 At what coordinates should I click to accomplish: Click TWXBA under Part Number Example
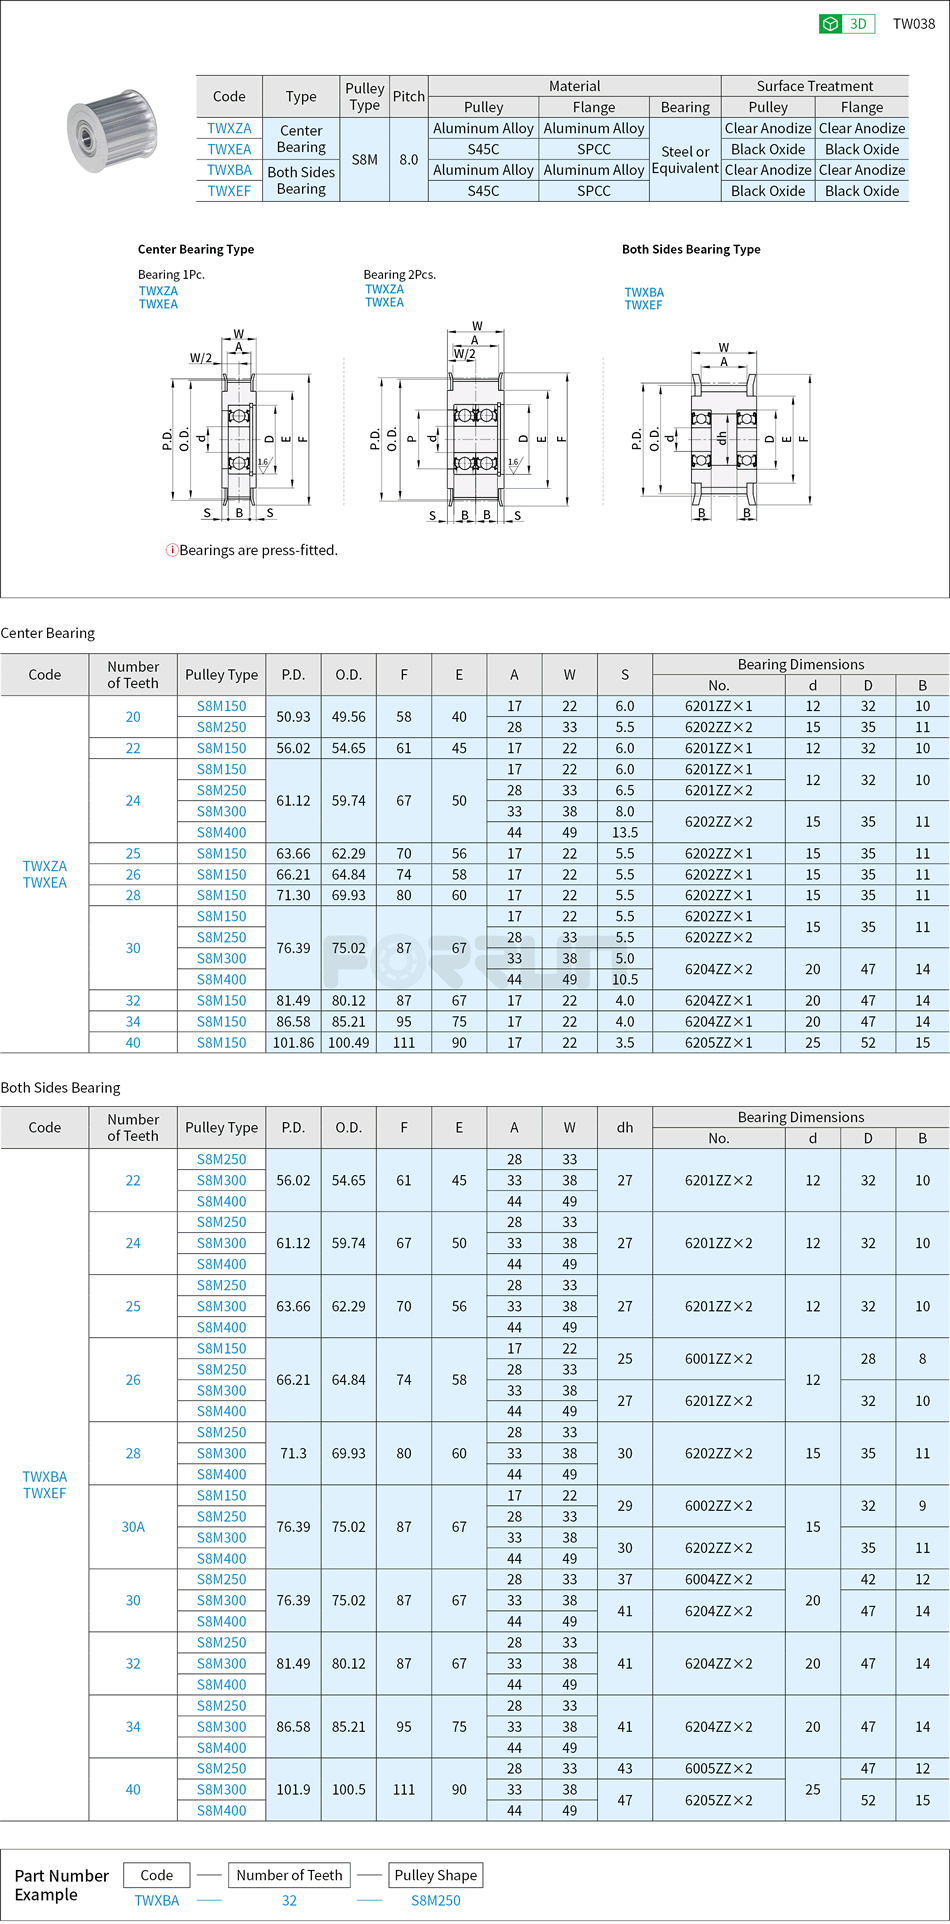pyautogui.click(x=157, y=1901)
